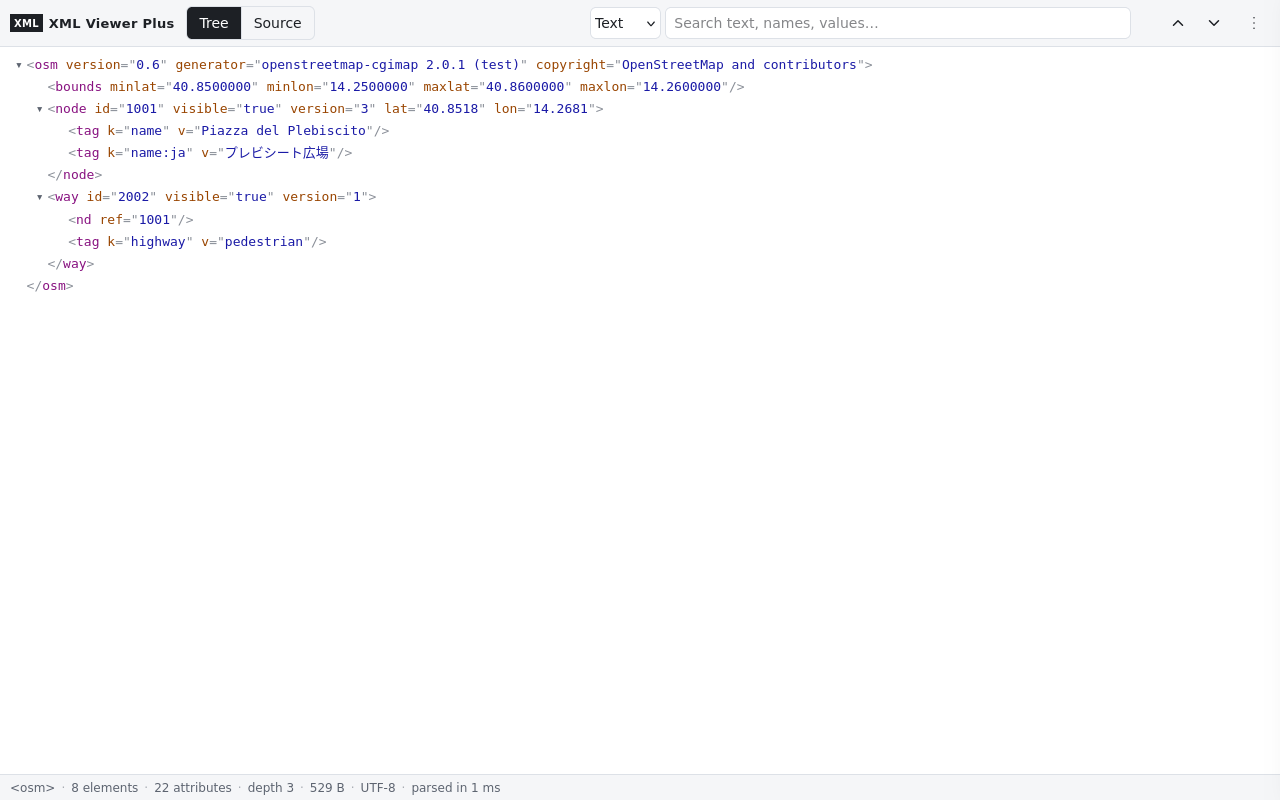Viewport: 1280px width, 800px height.
Task: Click the 529 B file size entry
Action: pos(327,788)
